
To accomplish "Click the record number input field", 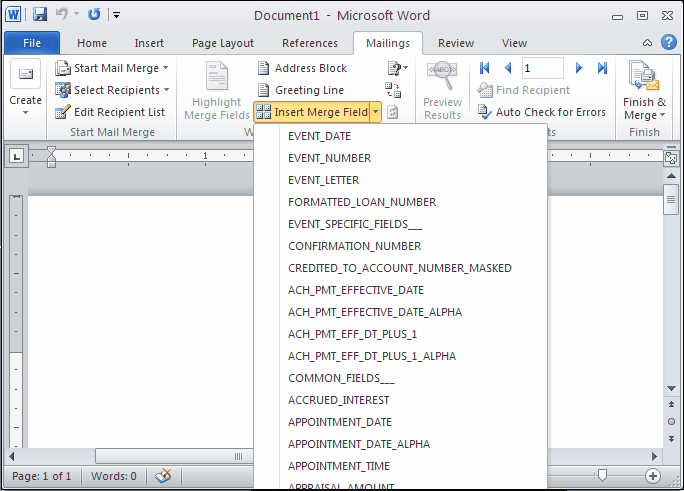I will 542,68.
